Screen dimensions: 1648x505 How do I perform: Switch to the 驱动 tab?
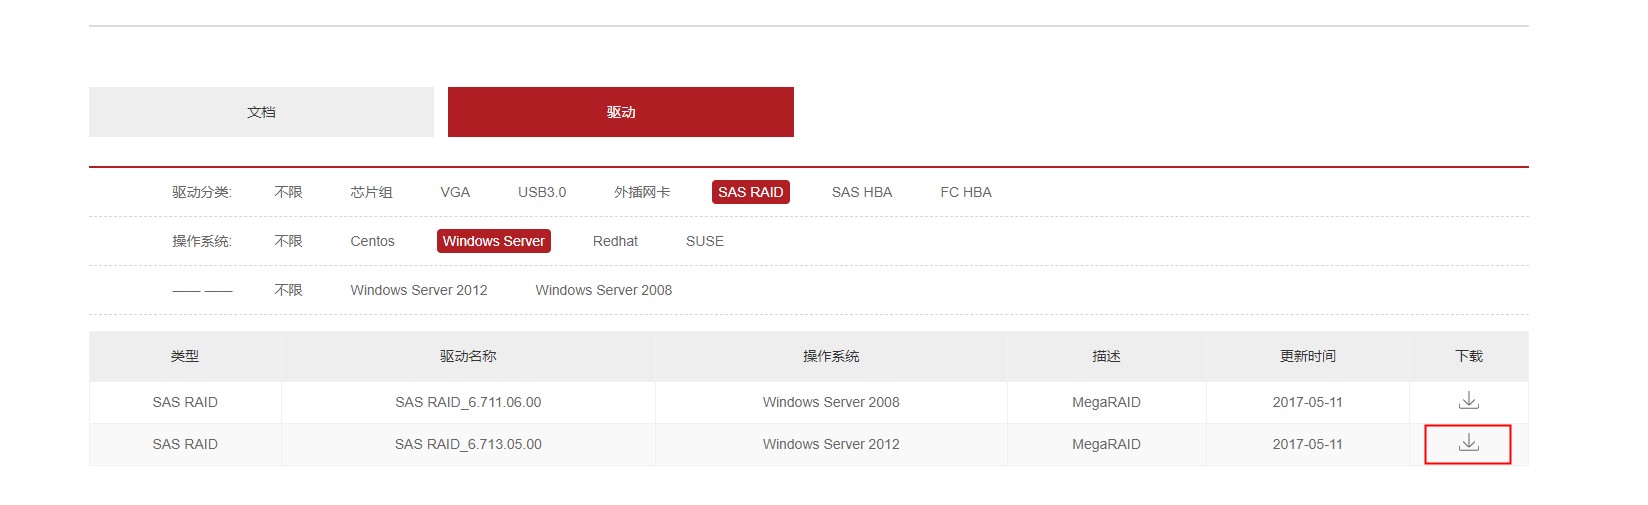coord(621,112)
